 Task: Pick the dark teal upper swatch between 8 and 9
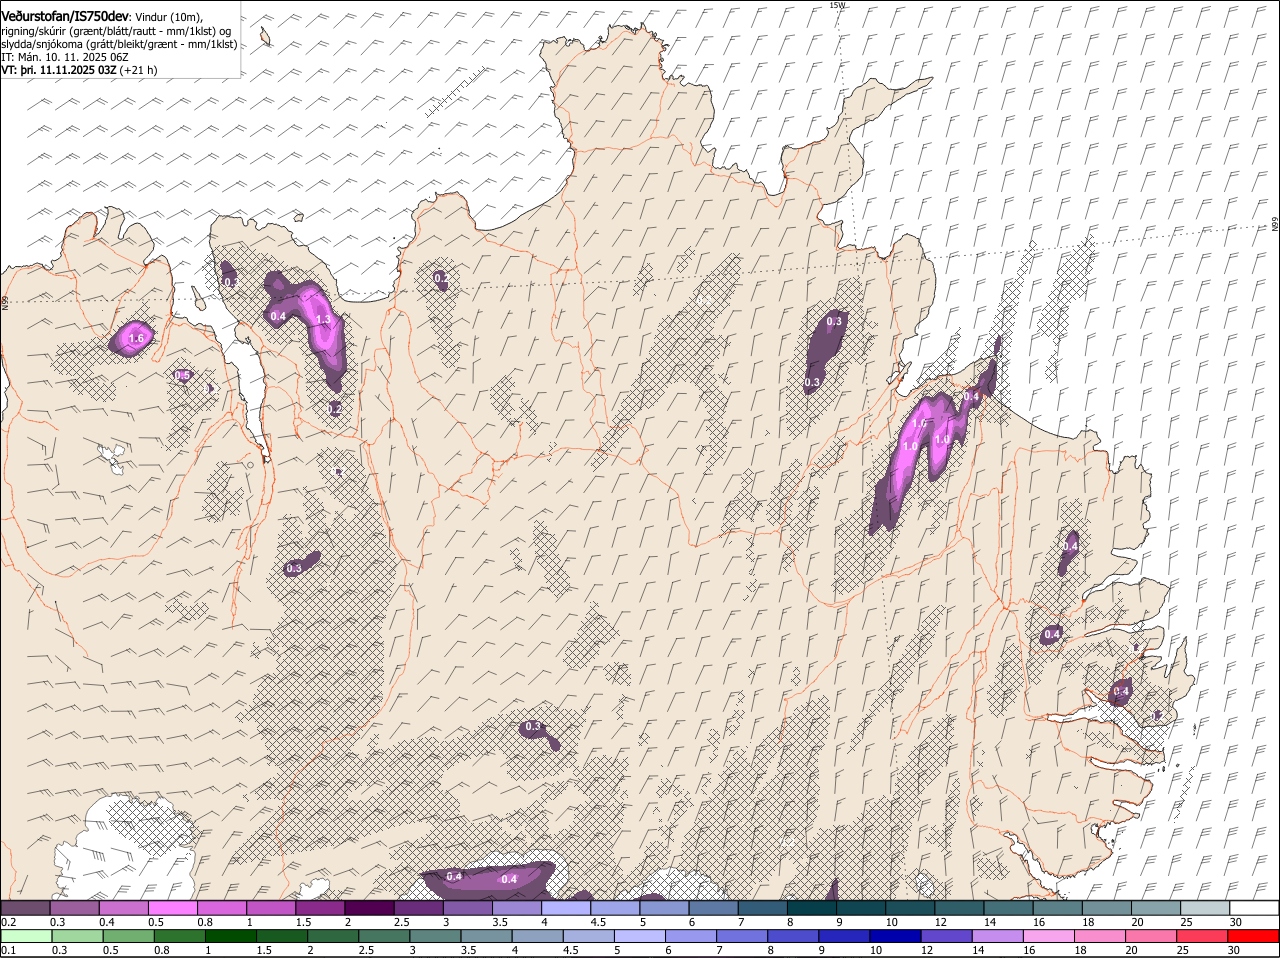(x=811, y=908)
